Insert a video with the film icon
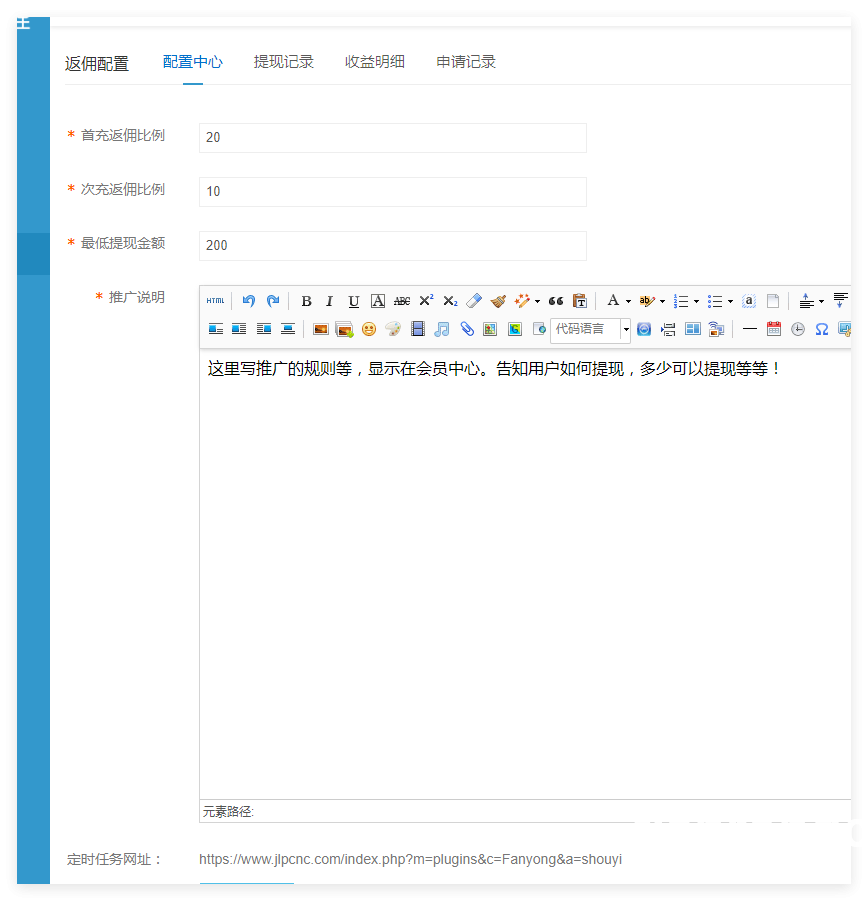Image resolution: width=868 pixels, height=901 pixels. [x=418, y=329]
